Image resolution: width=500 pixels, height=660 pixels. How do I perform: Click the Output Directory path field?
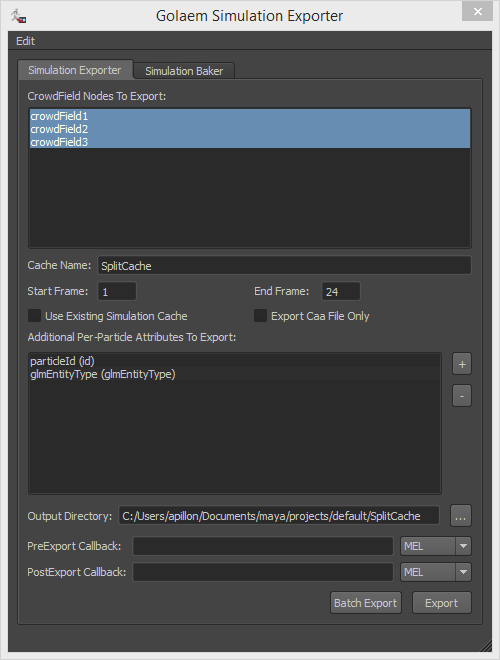[x=279, y=516]
